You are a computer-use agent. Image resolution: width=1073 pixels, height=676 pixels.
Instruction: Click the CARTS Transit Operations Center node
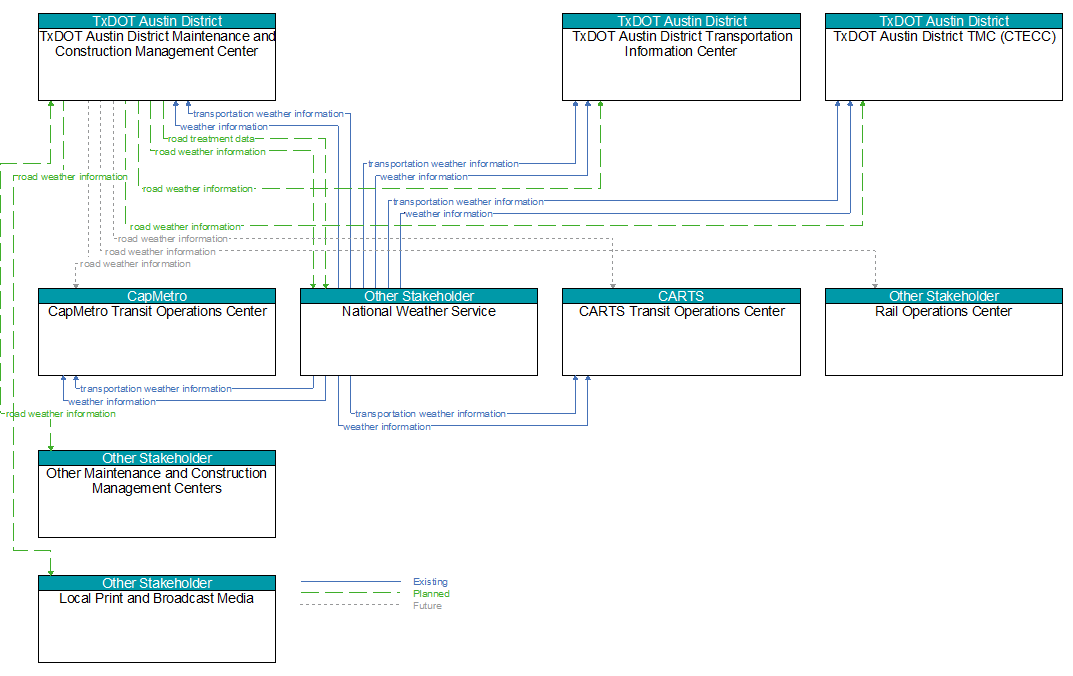coord(681,332)
